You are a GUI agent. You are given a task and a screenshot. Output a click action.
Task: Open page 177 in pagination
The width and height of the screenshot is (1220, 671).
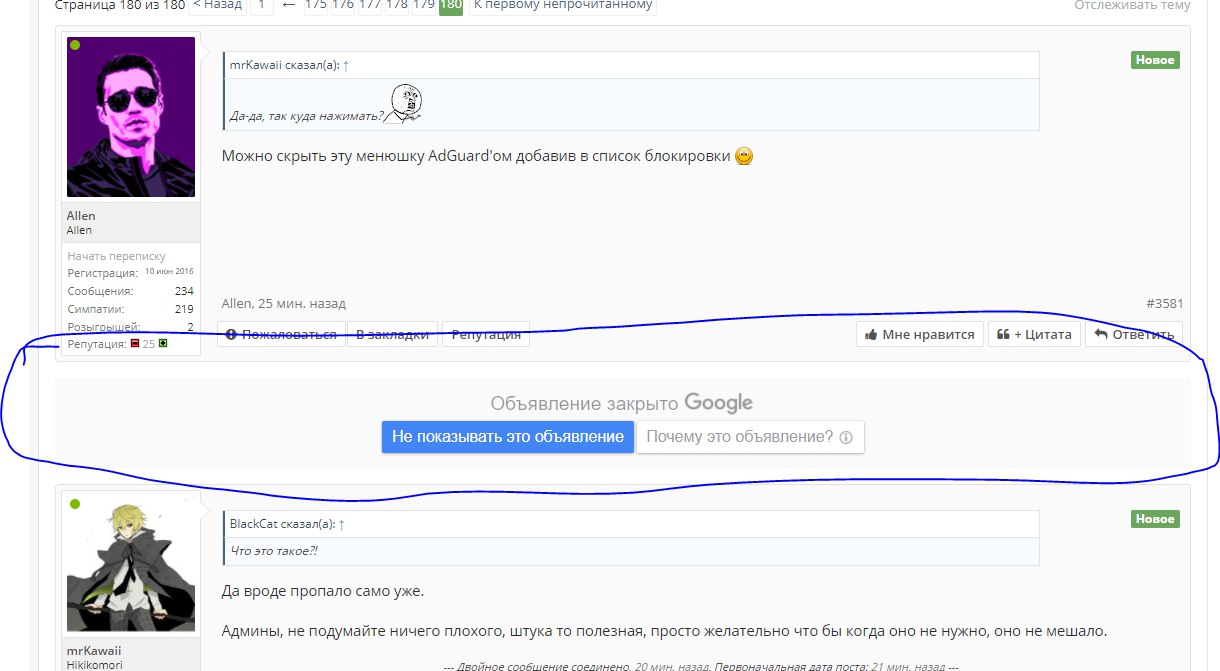(369, 5)
